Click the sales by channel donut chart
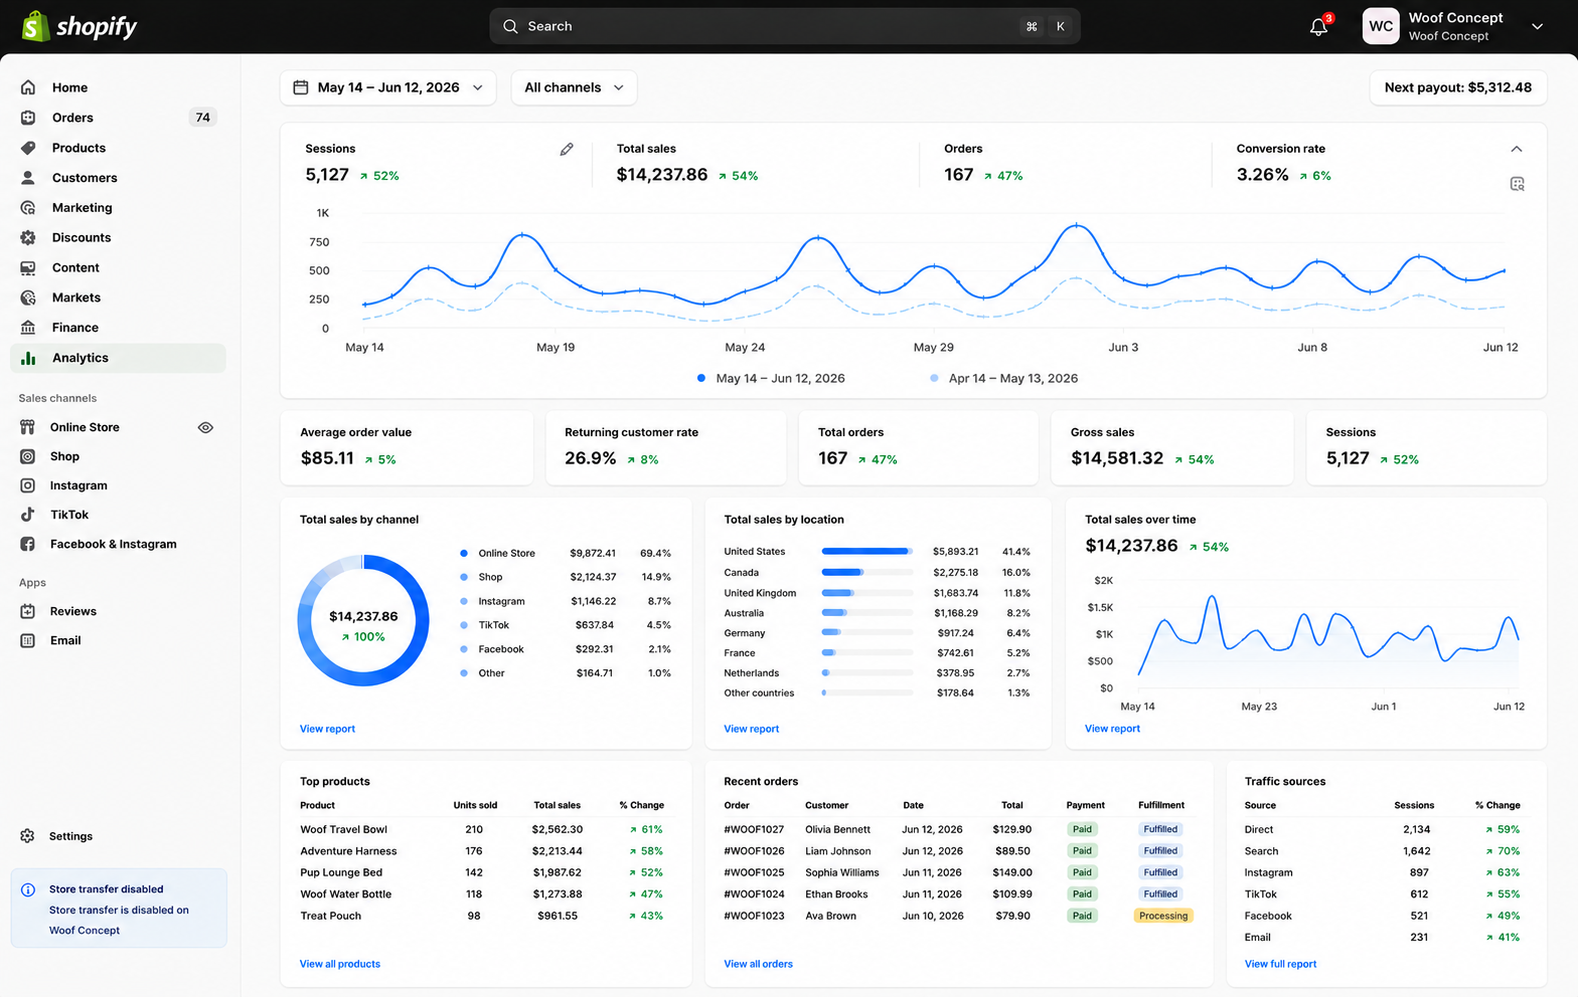1578x997 pixels. 363,621
